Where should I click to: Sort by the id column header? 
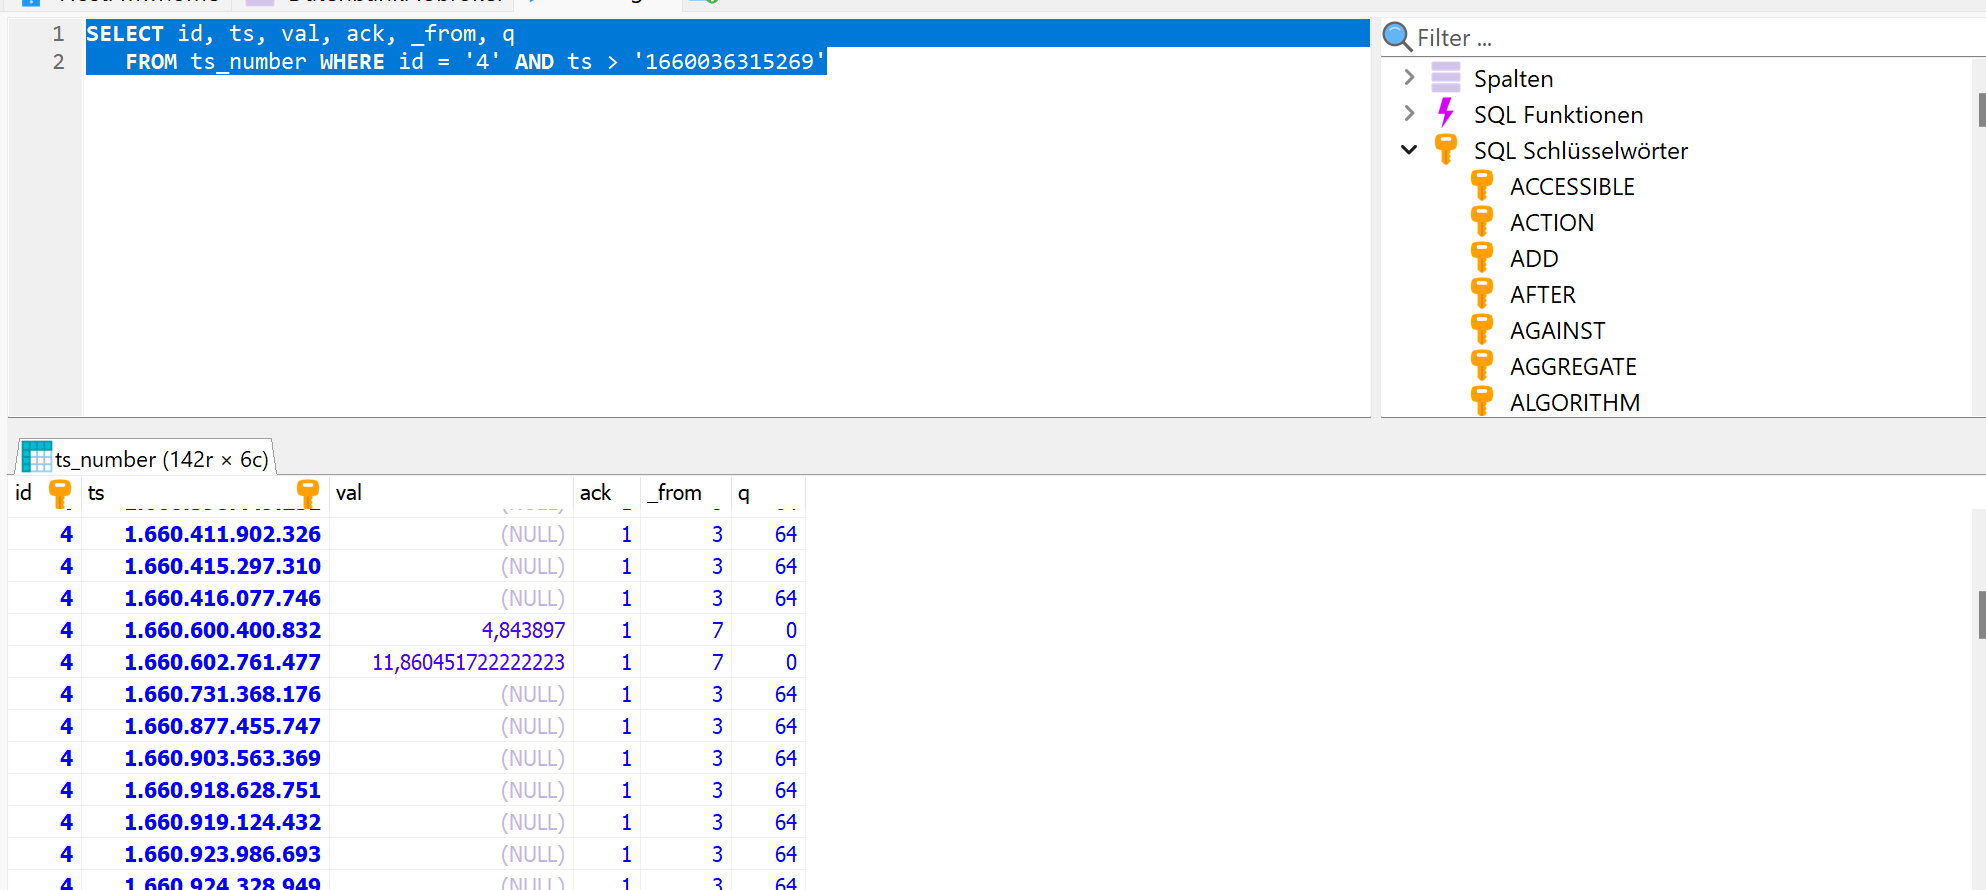[44, 493]
